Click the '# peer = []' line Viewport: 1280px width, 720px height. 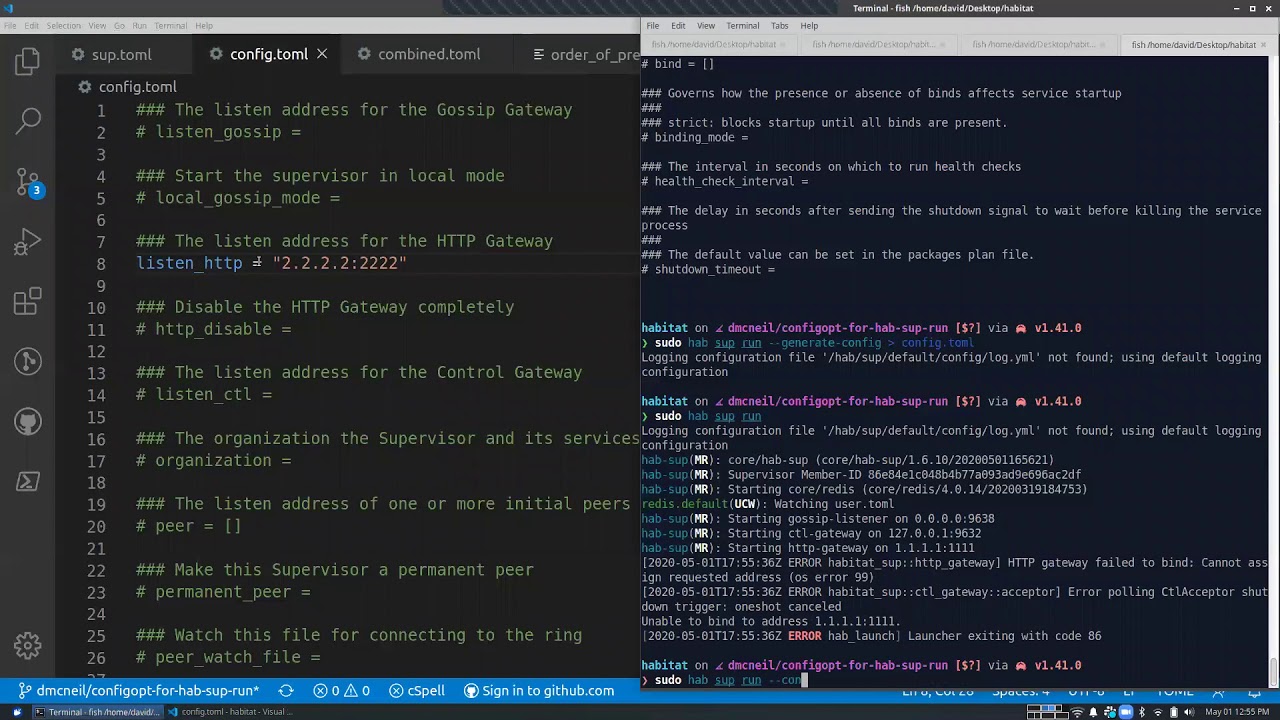[189, 526]
